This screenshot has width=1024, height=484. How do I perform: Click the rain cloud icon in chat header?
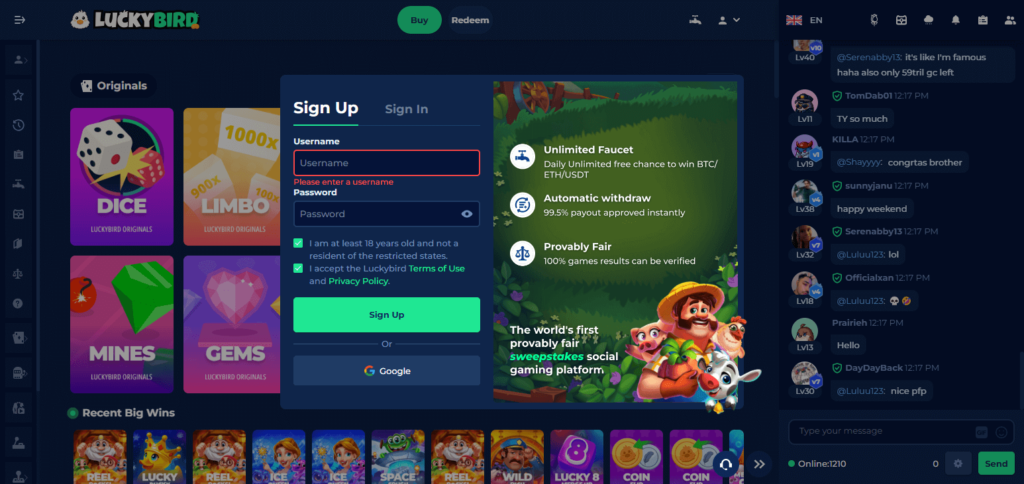pos(929,20)
